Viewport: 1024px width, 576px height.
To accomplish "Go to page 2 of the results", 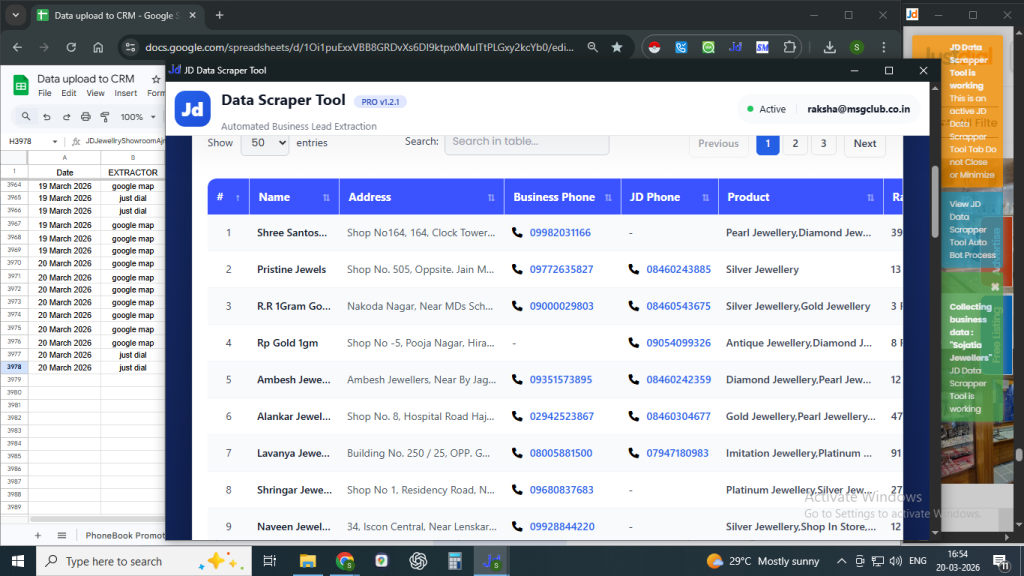I will click(x=795, y=144).
